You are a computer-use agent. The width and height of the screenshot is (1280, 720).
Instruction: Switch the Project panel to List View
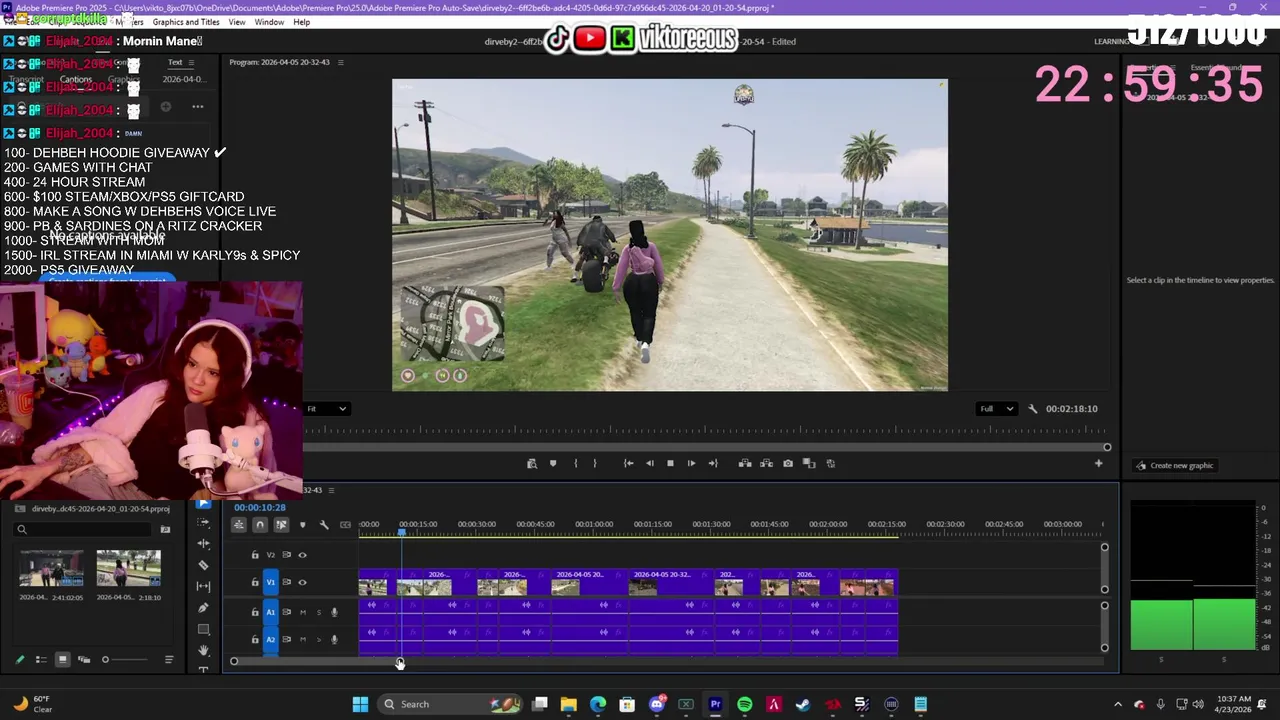[41, 659]
